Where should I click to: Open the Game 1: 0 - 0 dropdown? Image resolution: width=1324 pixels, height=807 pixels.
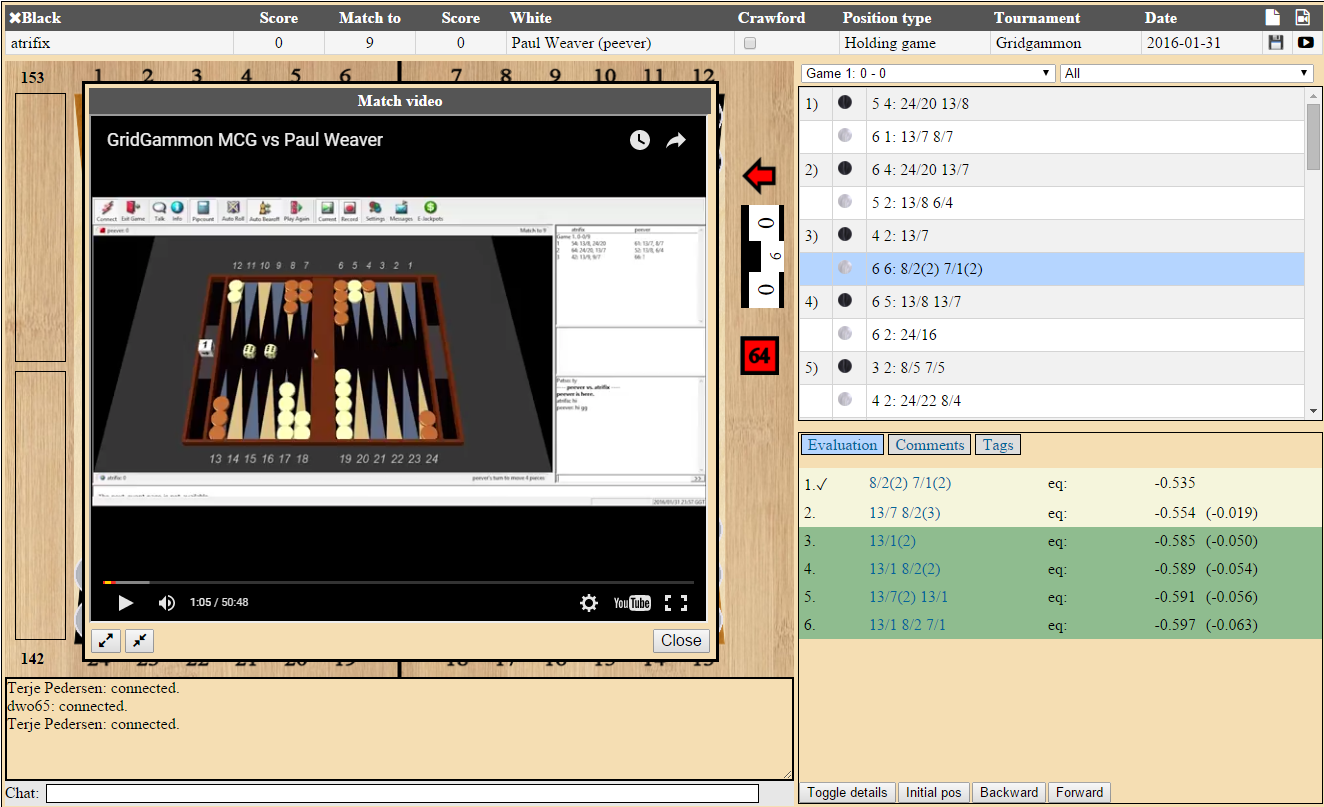coord(928,73)
